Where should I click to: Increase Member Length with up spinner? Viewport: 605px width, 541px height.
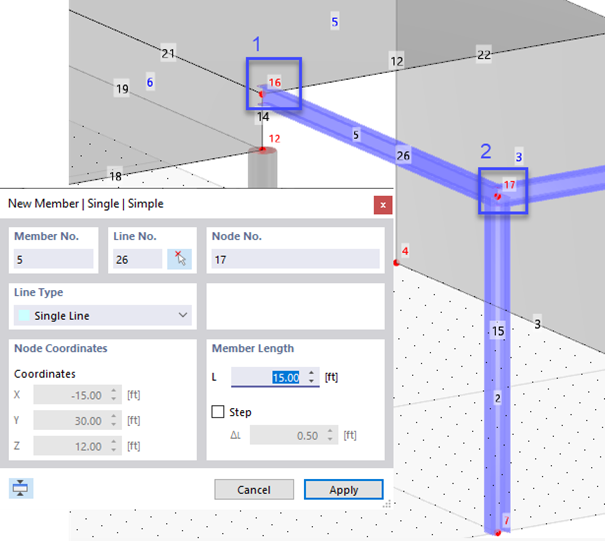click(x=311, y=373)
